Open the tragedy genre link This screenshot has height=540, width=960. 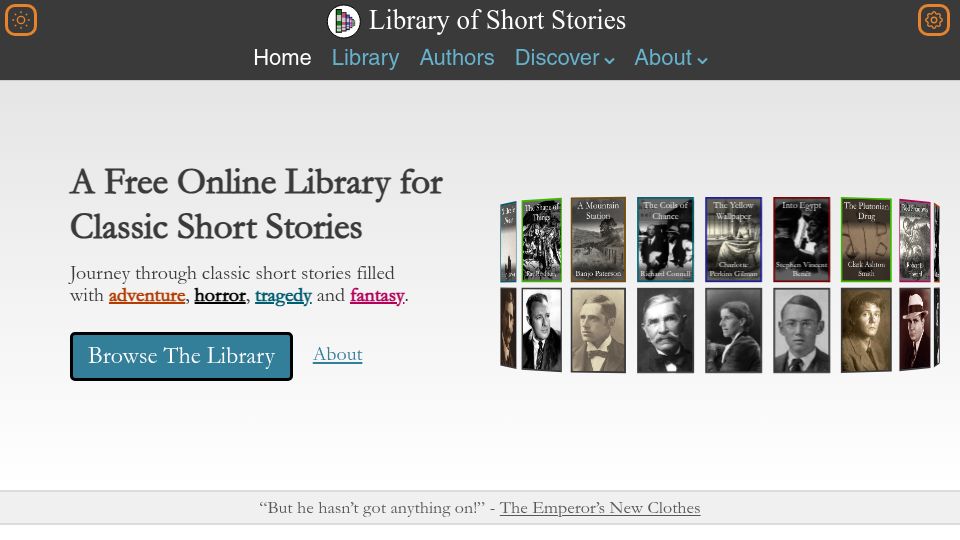(x=283, y=296)
